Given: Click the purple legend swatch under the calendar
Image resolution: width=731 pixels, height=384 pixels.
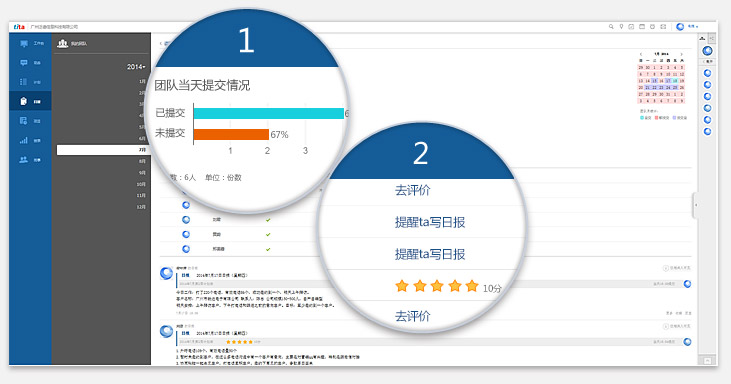Looking at the screenshot, I should 674,118.
